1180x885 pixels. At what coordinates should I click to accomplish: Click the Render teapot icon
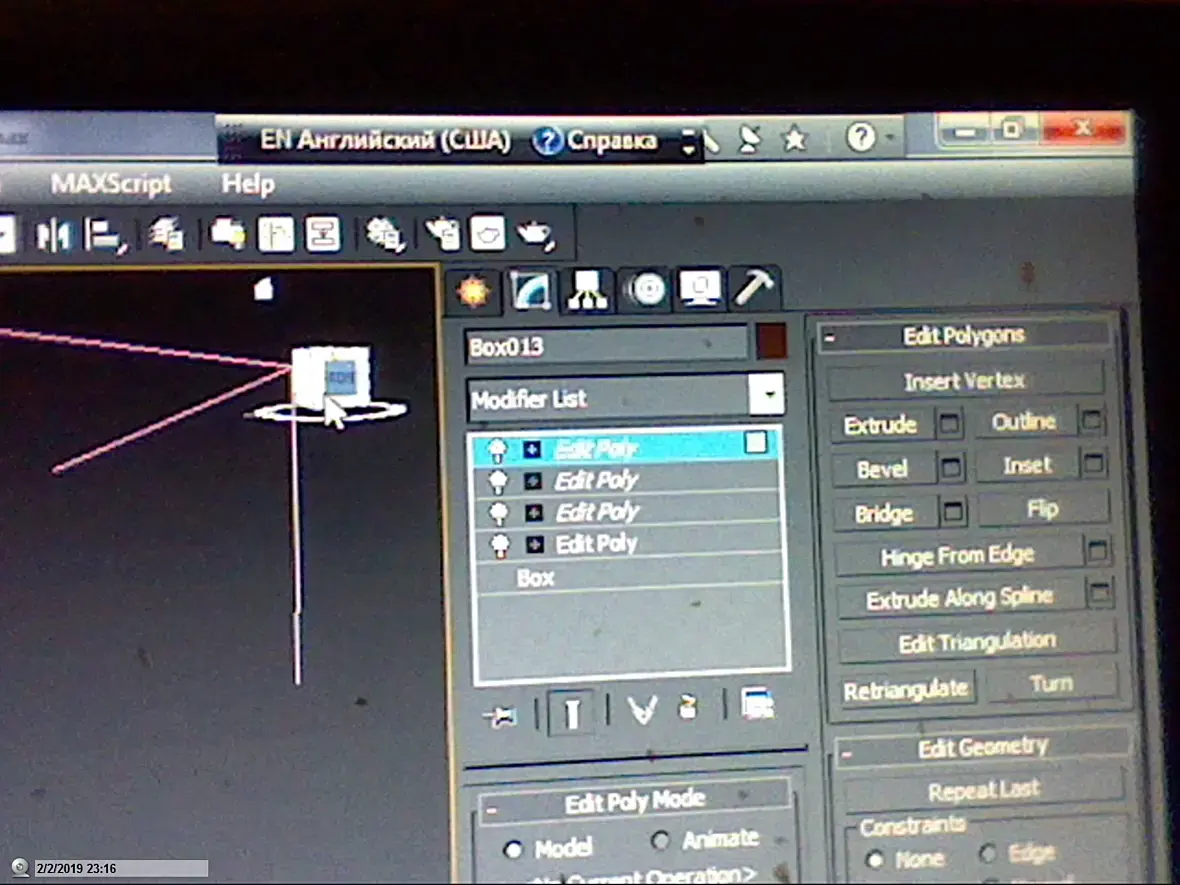click(535, 234)
